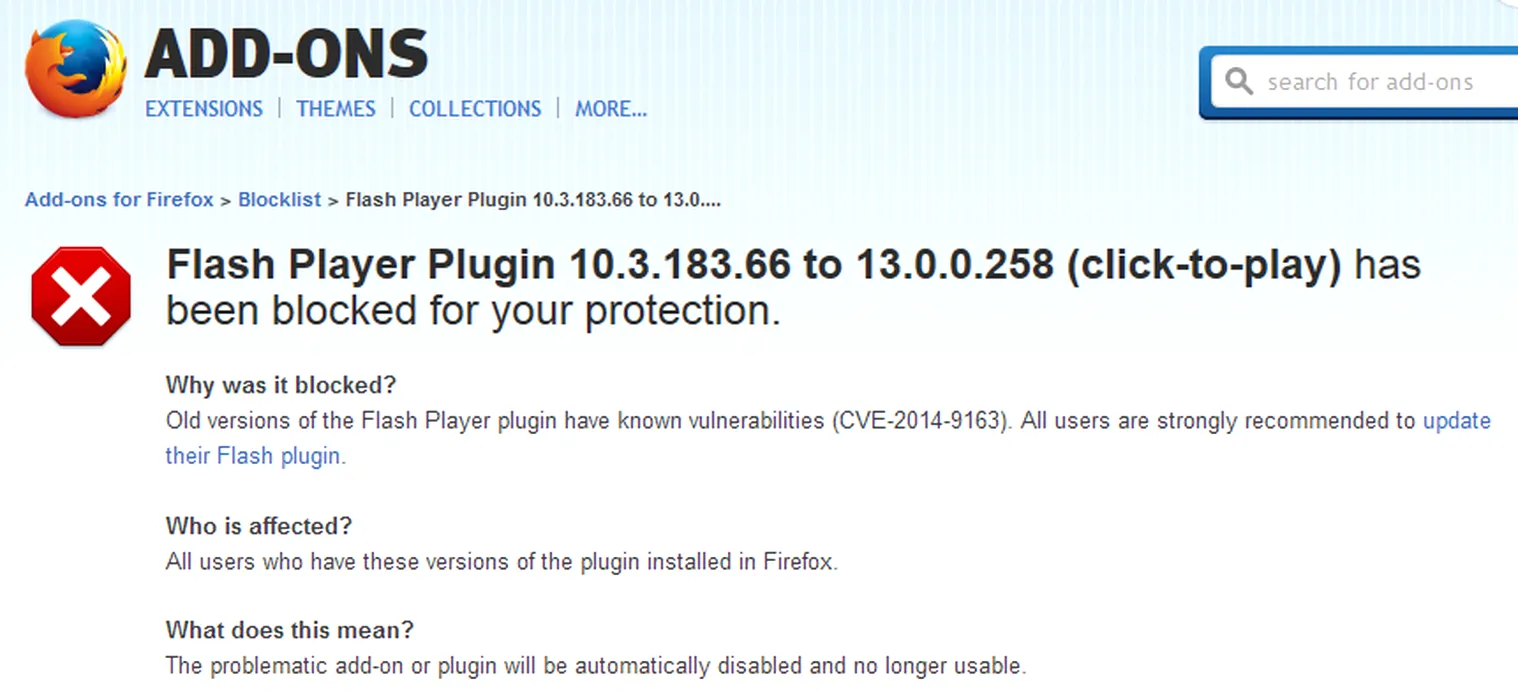Open the update their Flash plugin link

pos(1456,421)
